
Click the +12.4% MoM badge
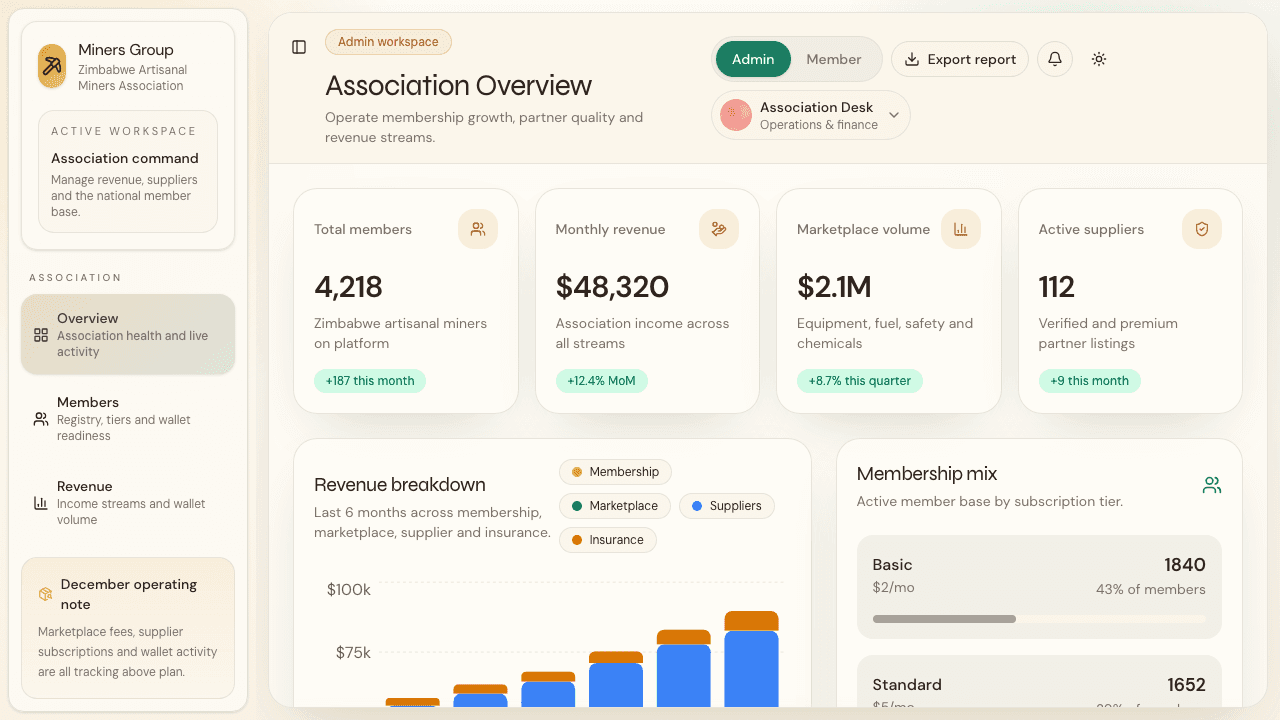[602, 381]
